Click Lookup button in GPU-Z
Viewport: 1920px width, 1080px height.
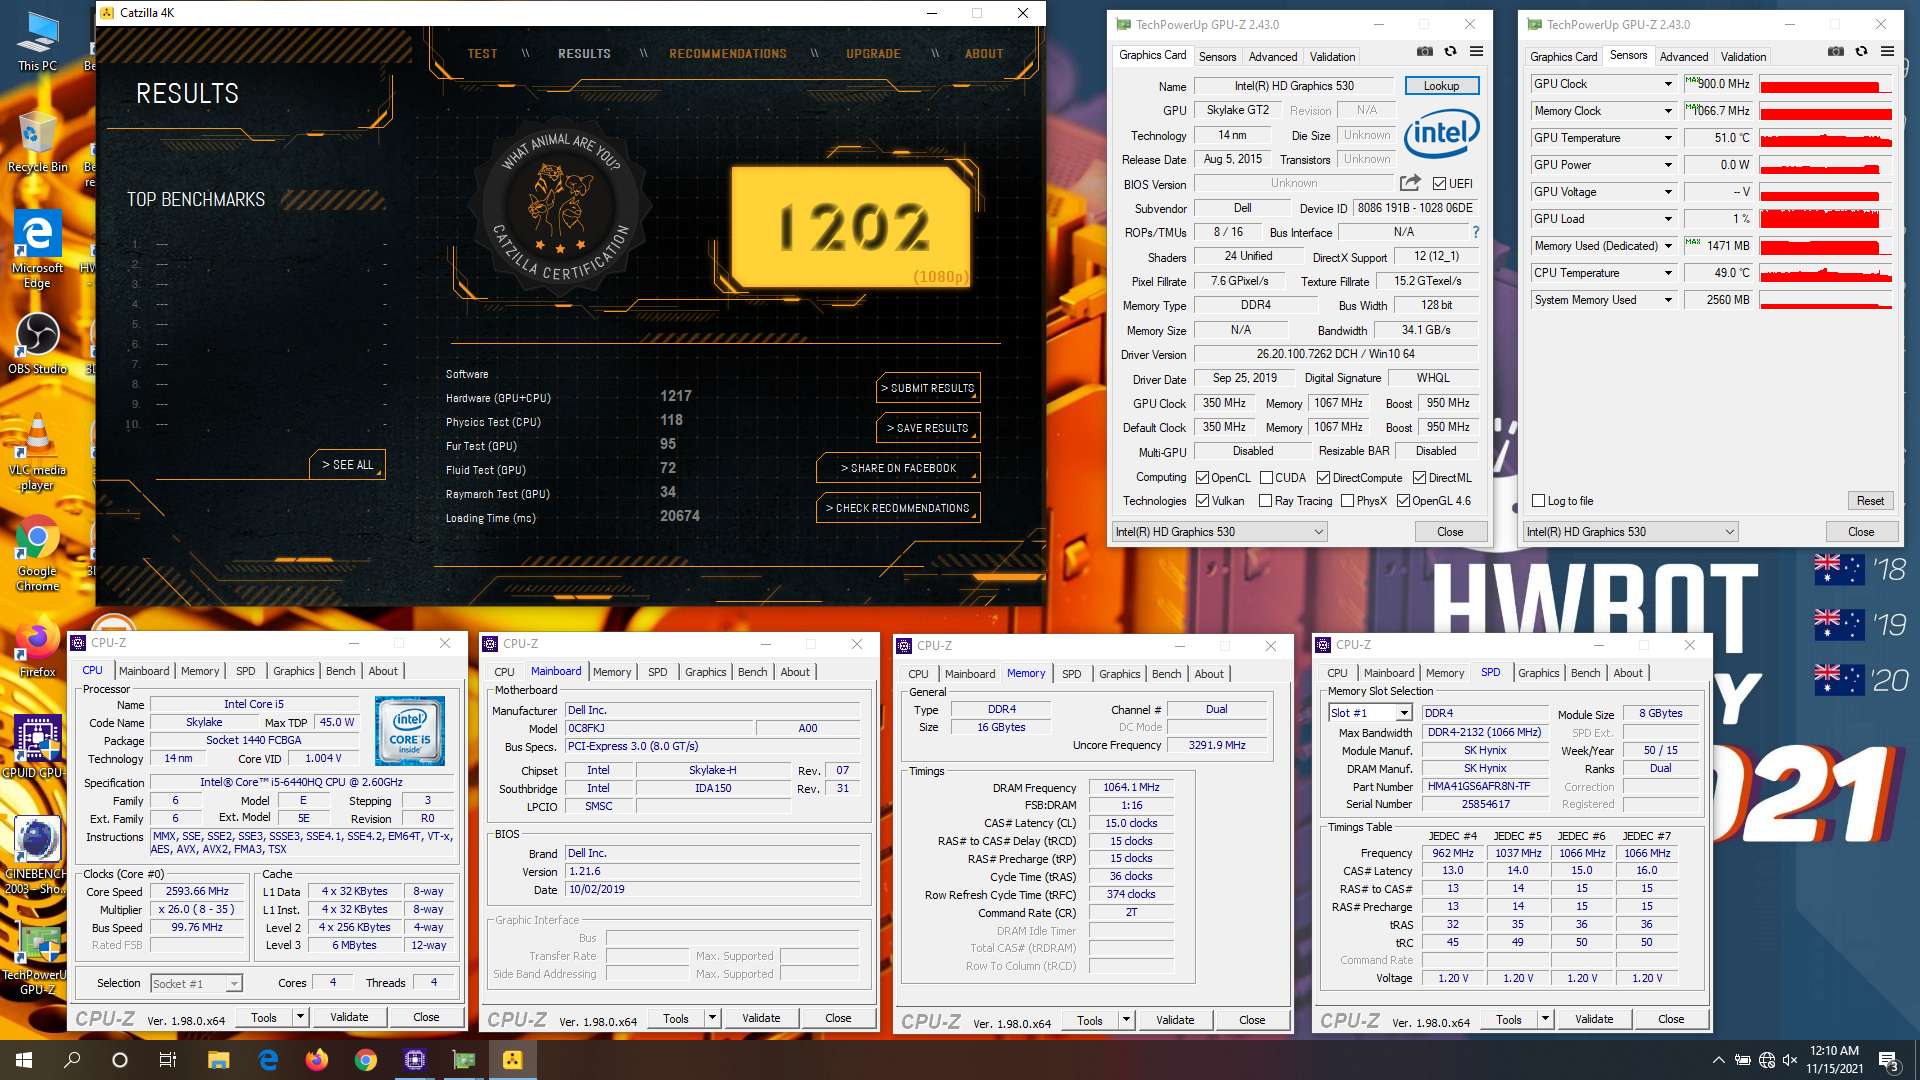(1441, 86)
